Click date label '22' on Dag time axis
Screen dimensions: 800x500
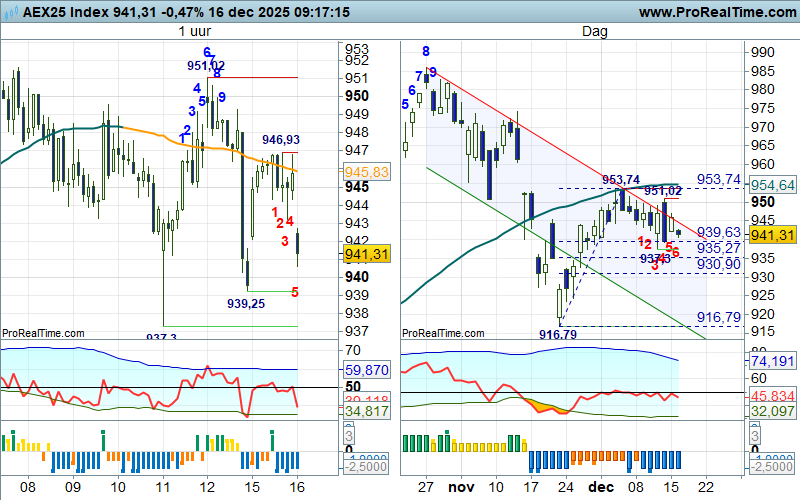(x=706, y=487)
